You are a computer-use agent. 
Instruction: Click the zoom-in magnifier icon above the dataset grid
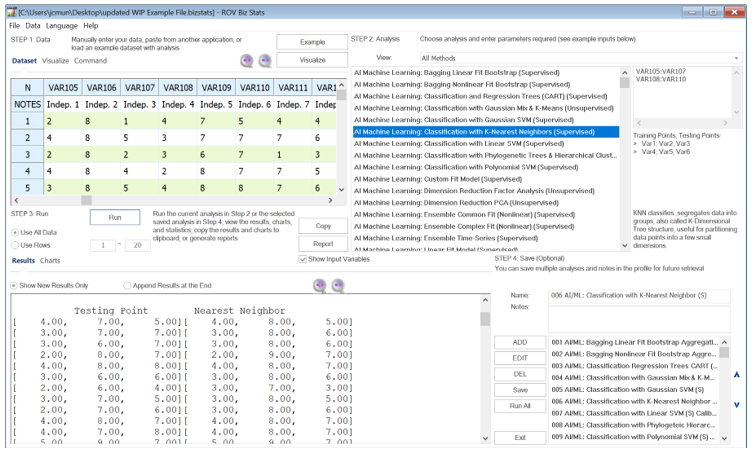point(247,61)
